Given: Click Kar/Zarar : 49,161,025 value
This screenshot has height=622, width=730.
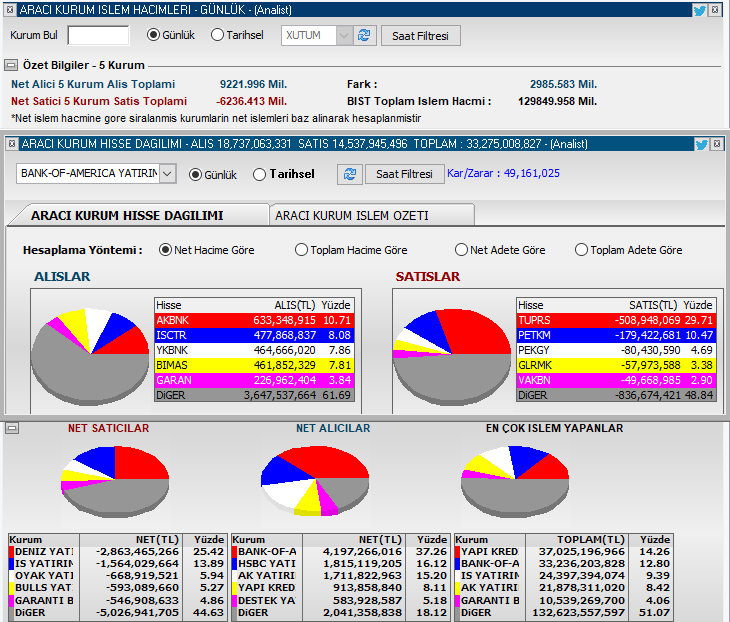Looking at the screenshot, I should 503,173.
